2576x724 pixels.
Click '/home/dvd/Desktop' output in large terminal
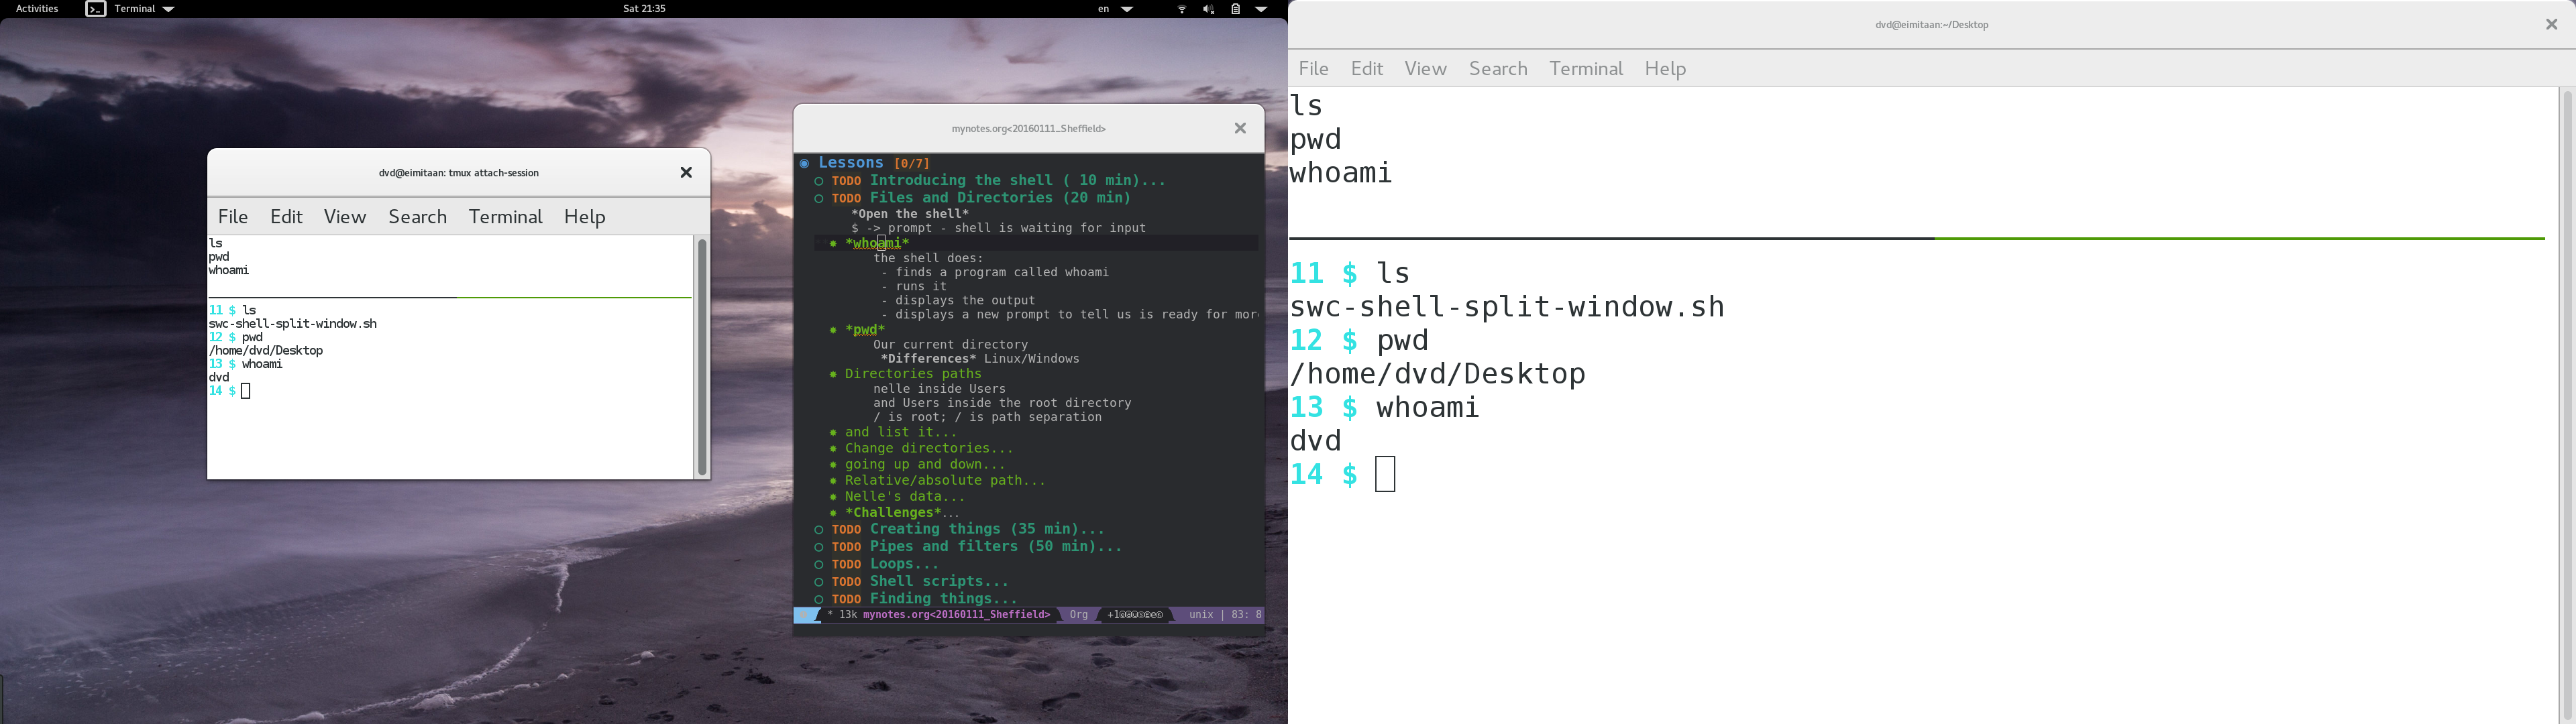click(1437, 374)
